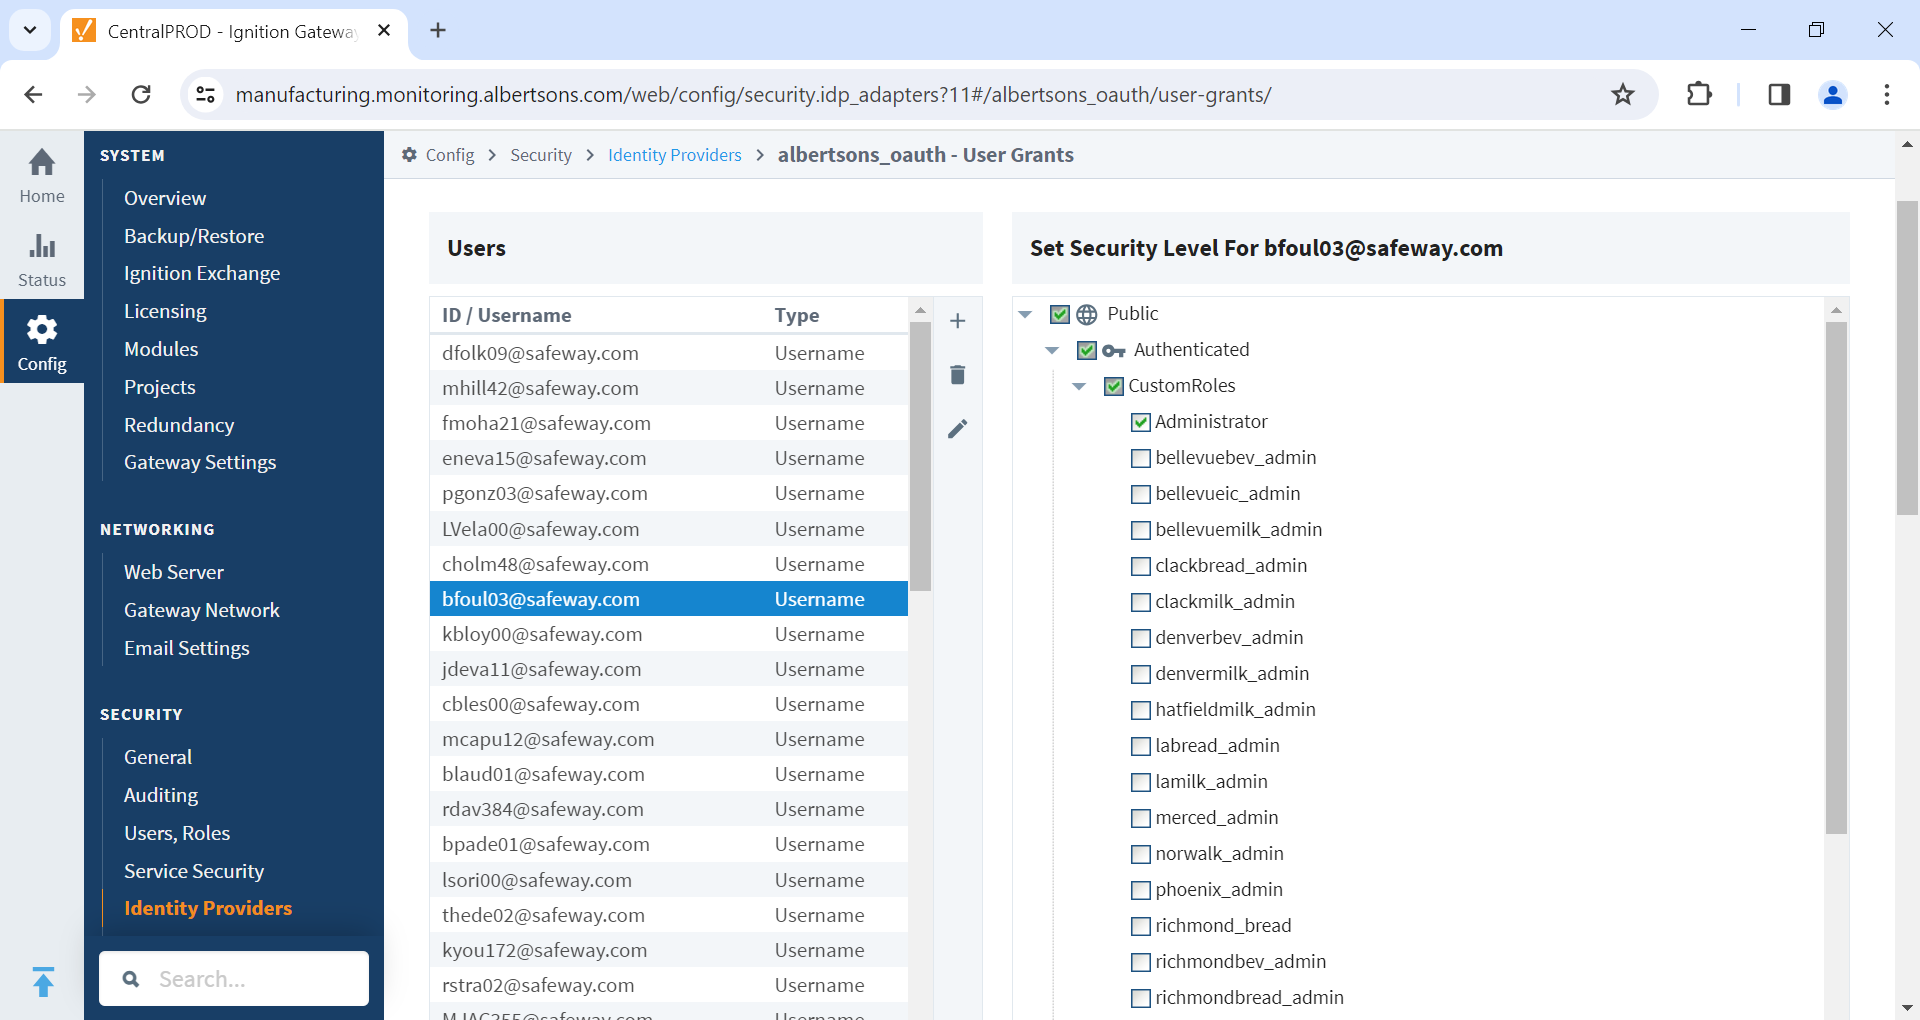
Task: Open Backup/Restore page
Action: [194, 236]
